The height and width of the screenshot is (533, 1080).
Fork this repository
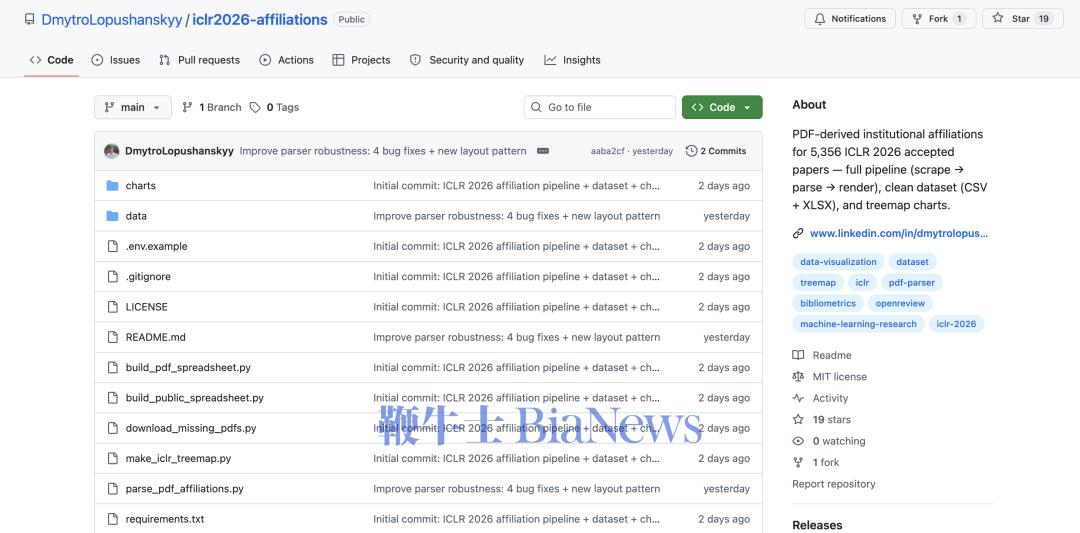939,19
